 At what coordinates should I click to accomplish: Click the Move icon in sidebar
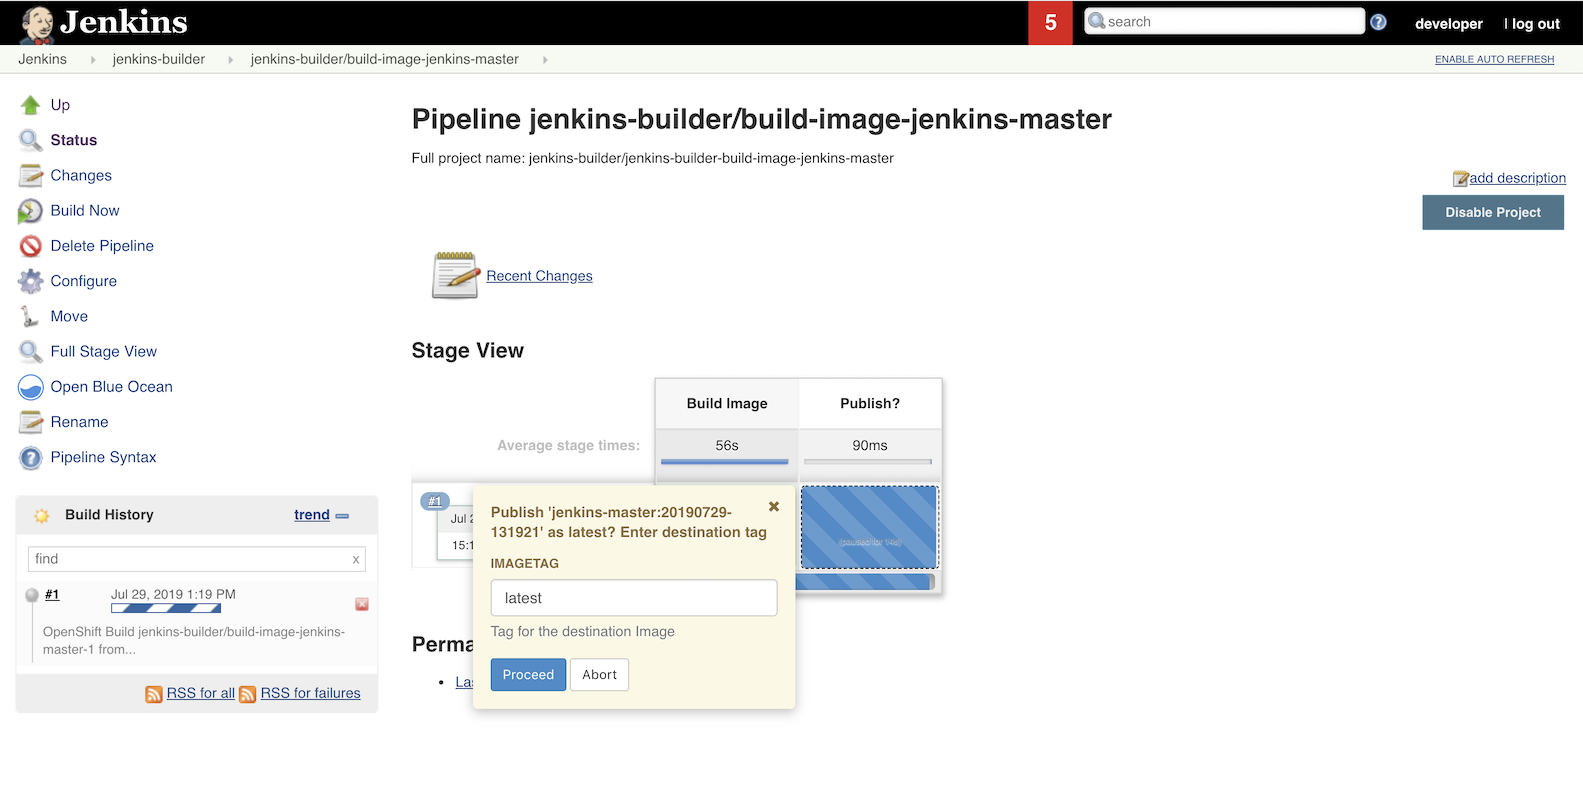30,316
